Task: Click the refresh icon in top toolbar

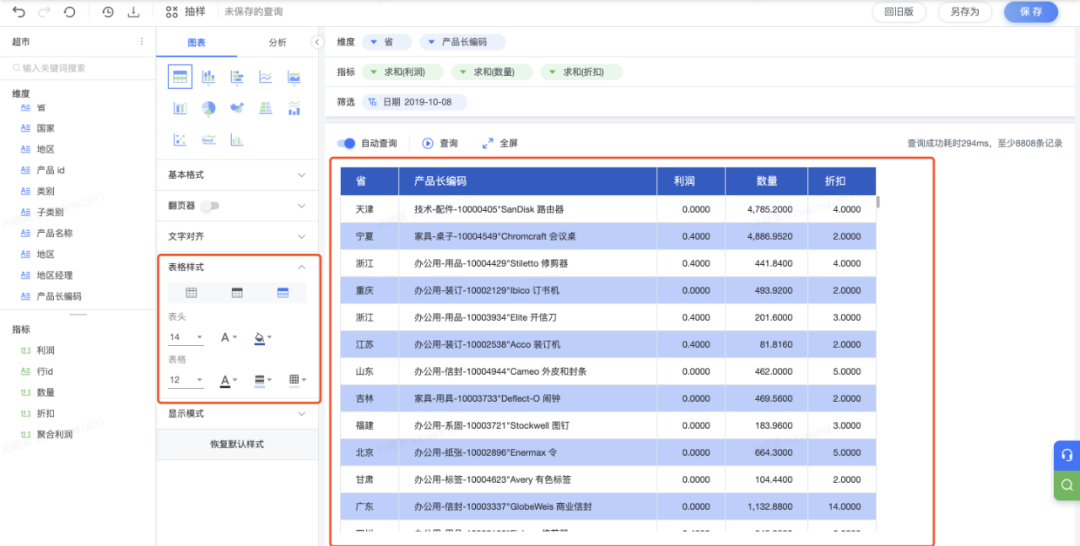Action: click(x=69, y=12)
